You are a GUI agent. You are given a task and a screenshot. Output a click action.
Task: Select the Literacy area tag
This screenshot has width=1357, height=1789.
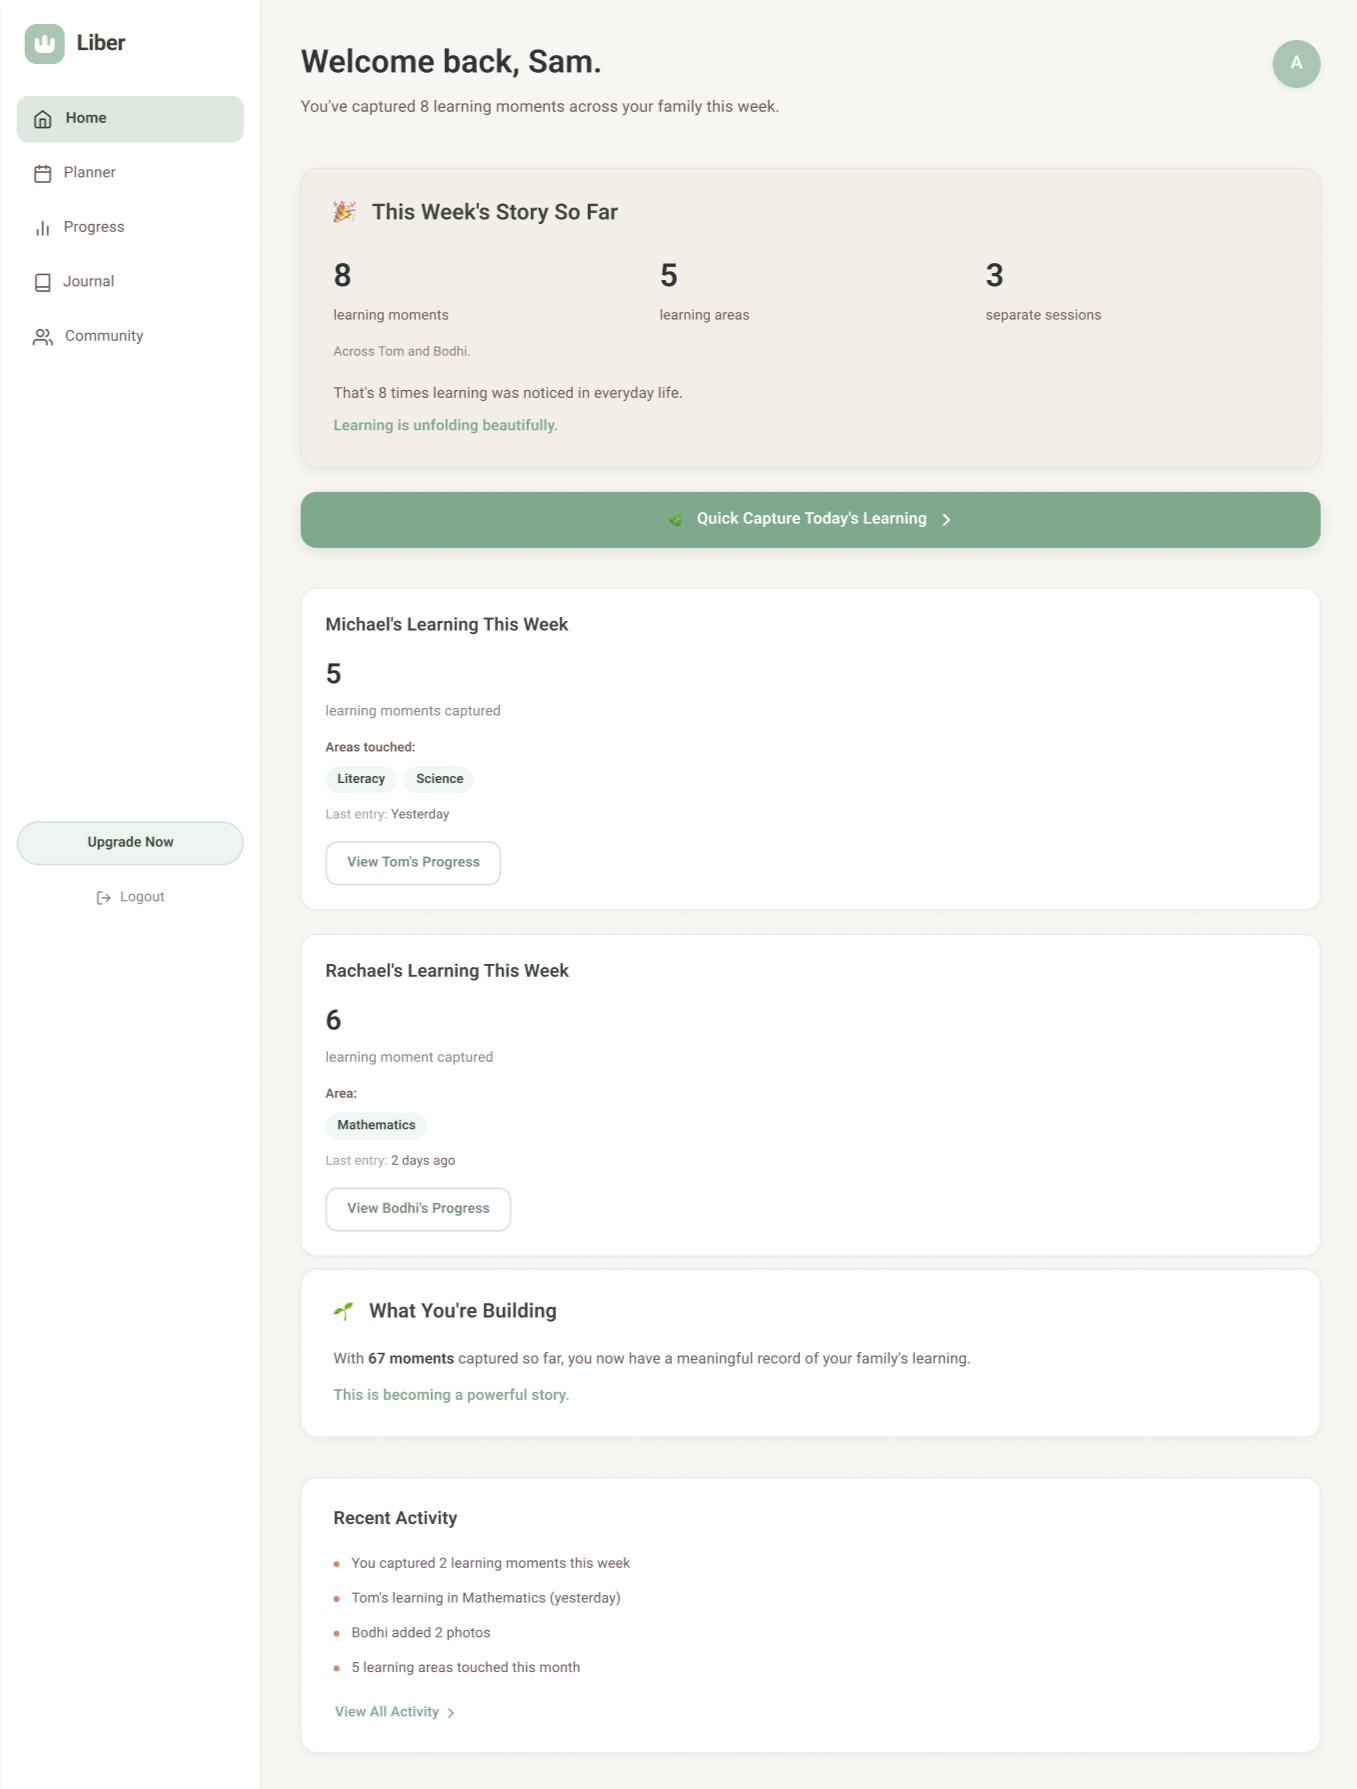tap(361, 779)
